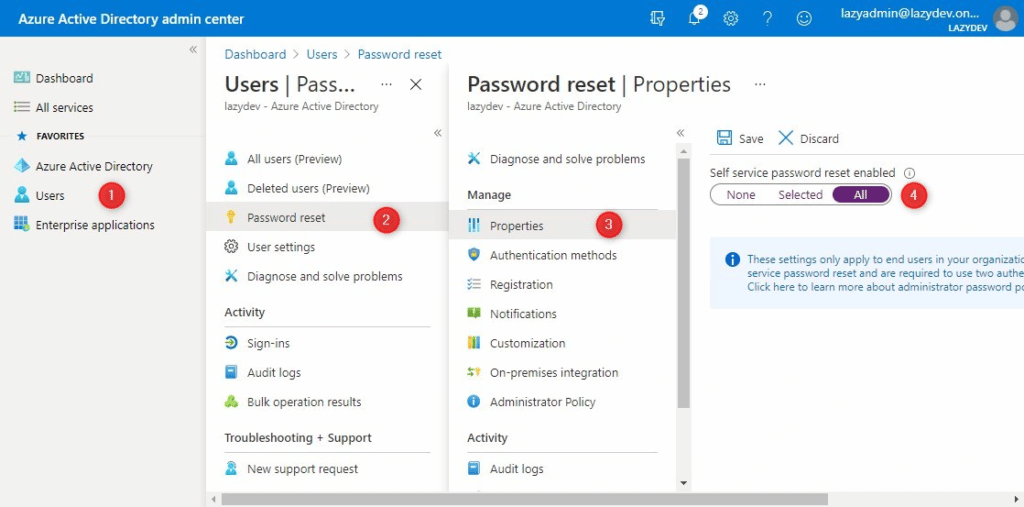This screenshot has width=1024, height=507.
Task: Open the notifications bell icon
Action: pyautogui.click(x=694, y=18)
